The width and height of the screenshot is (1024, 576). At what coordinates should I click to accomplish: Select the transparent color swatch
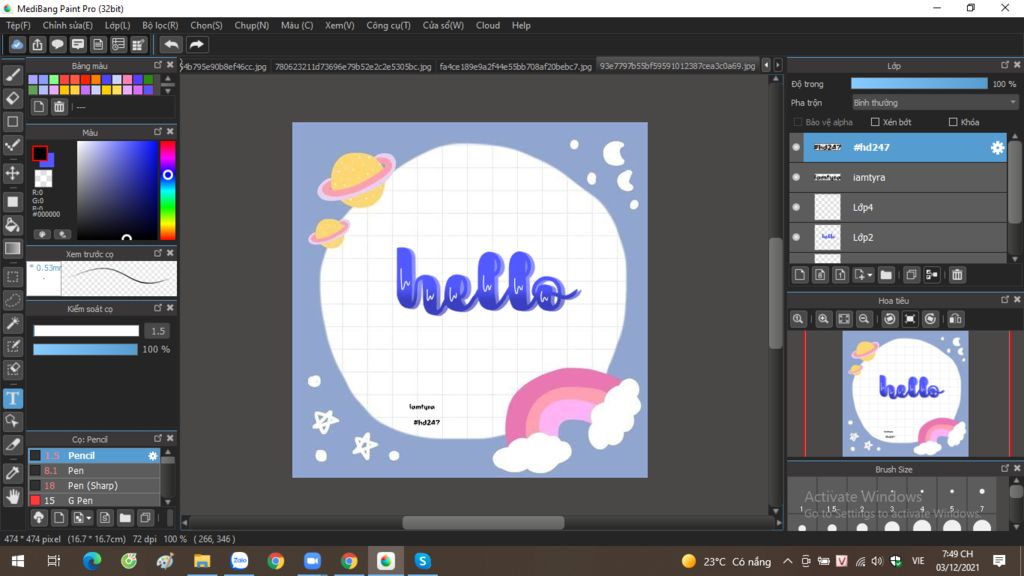tap(43, 178)
